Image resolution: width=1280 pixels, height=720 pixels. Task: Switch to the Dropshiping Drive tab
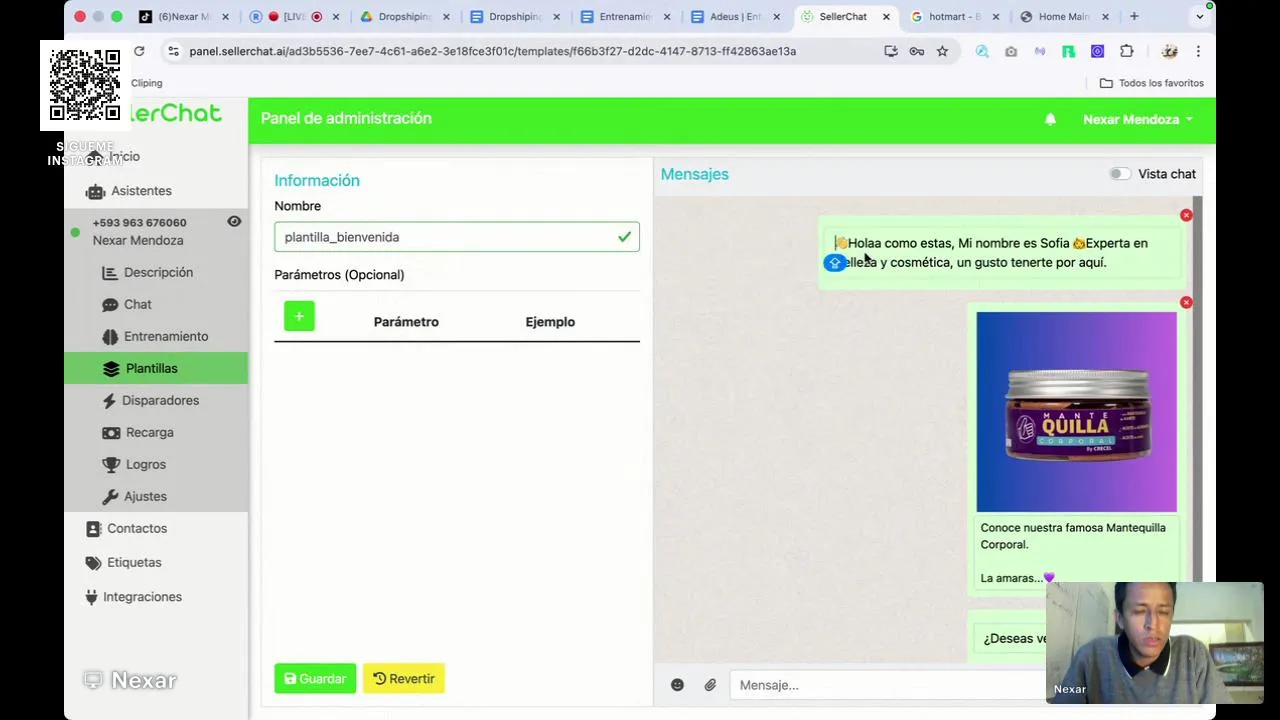tap(404, 16)
